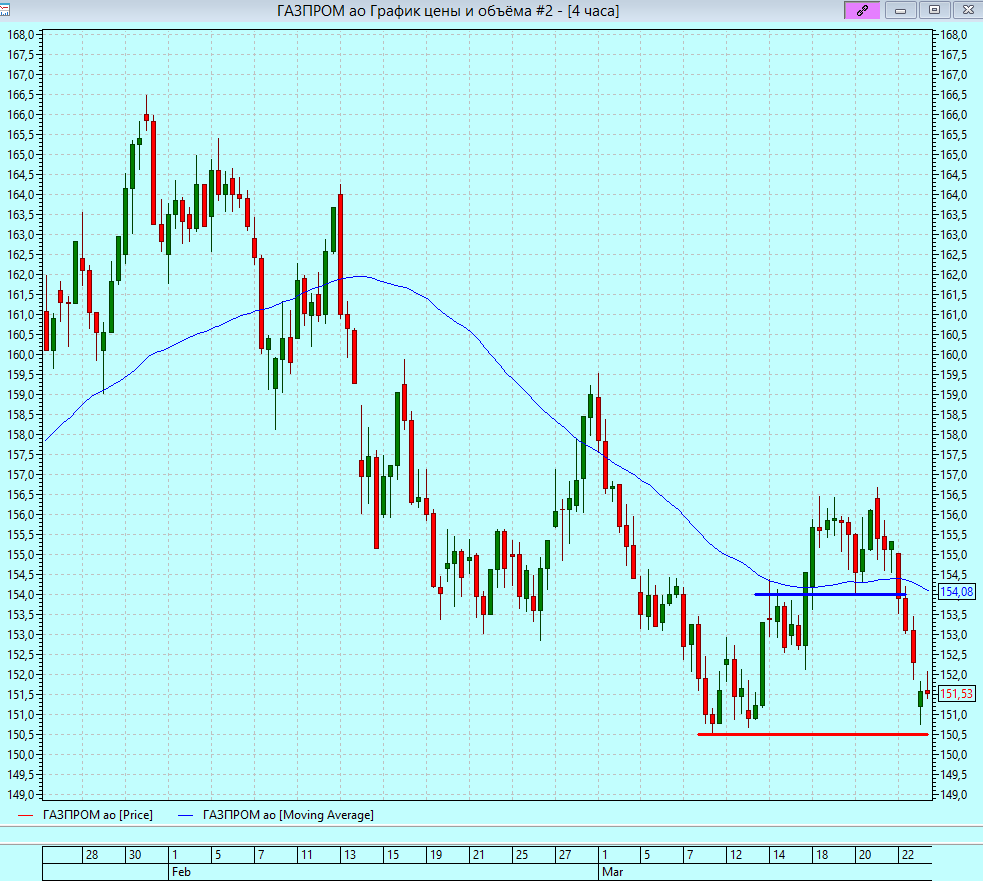Click the 150,5 label on the right price axis
The height and width of the screenshot is (881, 983).
point(954,735)
